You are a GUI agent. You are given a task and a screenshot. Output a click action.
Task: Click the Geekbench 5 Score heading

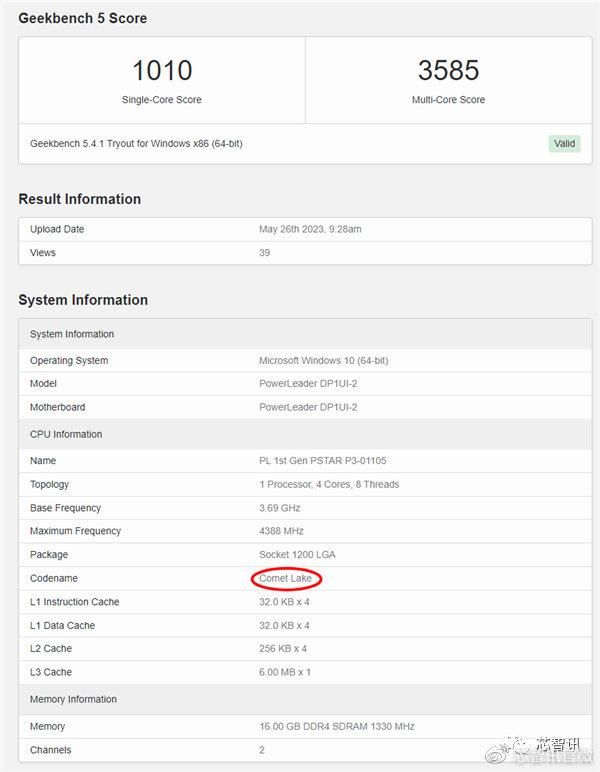tap(84, 18)
